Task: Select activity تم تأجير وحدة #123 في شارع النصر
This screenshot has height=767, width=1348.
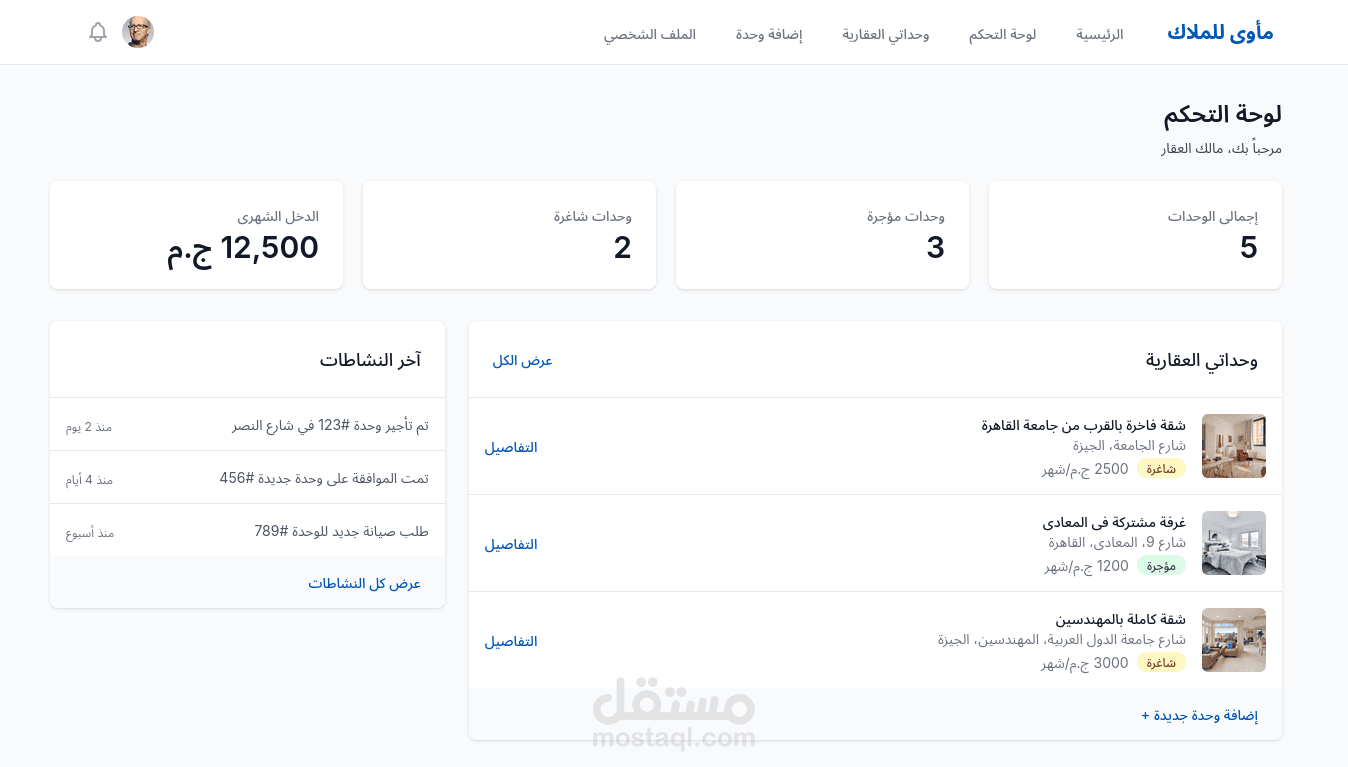Action: (330, 425)
